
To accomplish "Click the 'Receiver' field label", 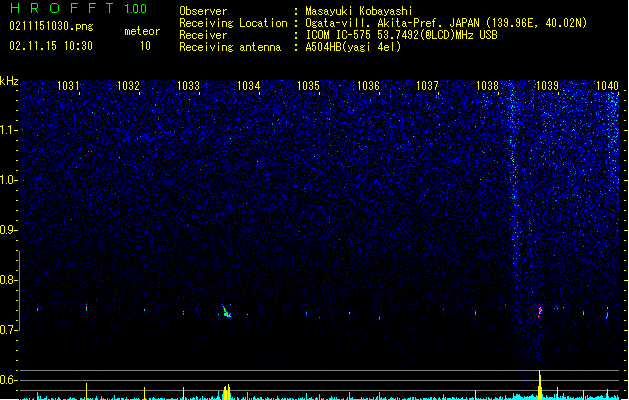I will 203,35.
